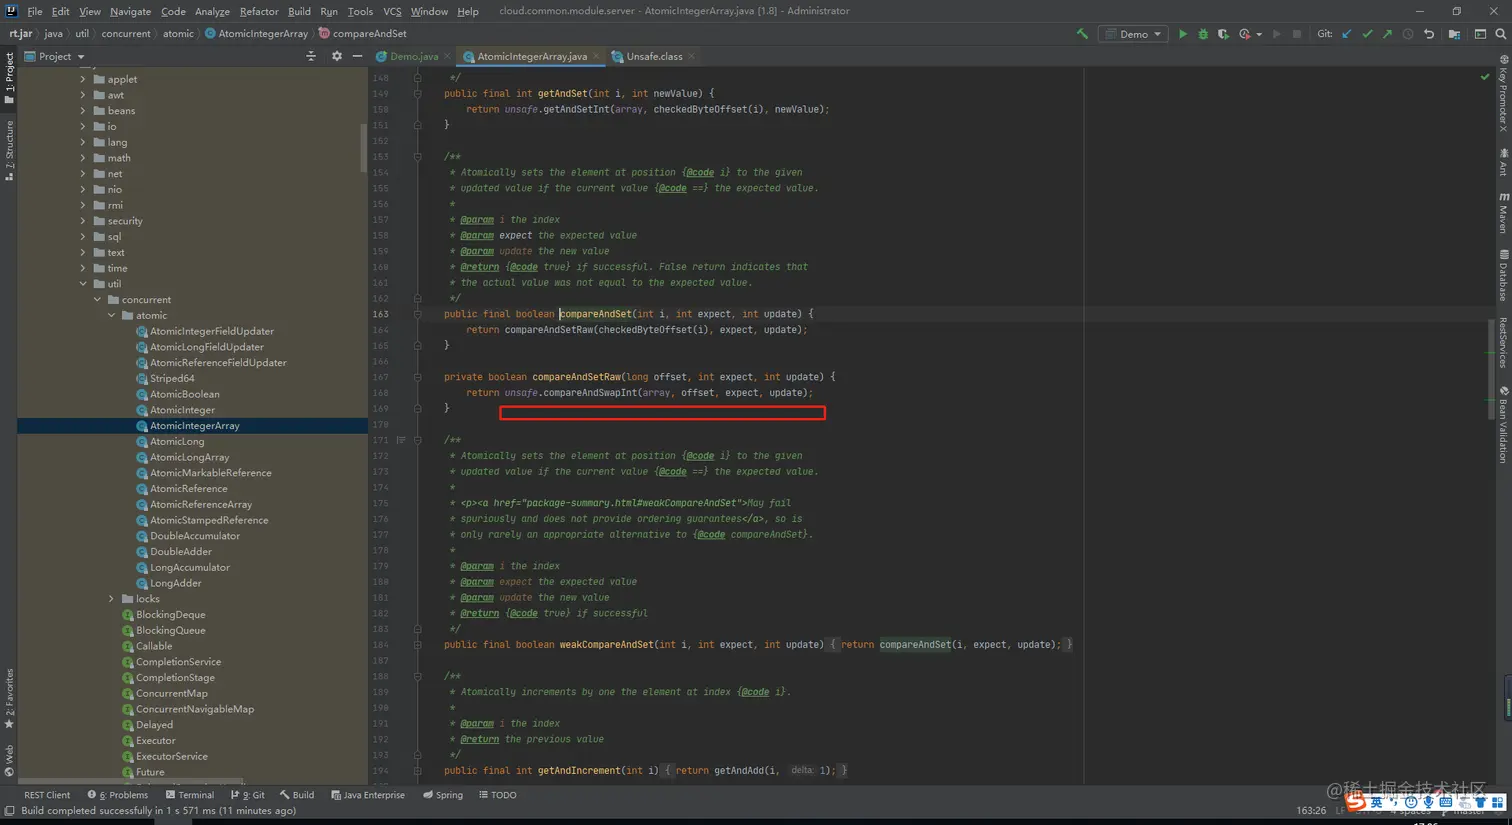Select AtomicLongArray in project tree
This screenshot has width=1512, height=825.
(189, 457)
